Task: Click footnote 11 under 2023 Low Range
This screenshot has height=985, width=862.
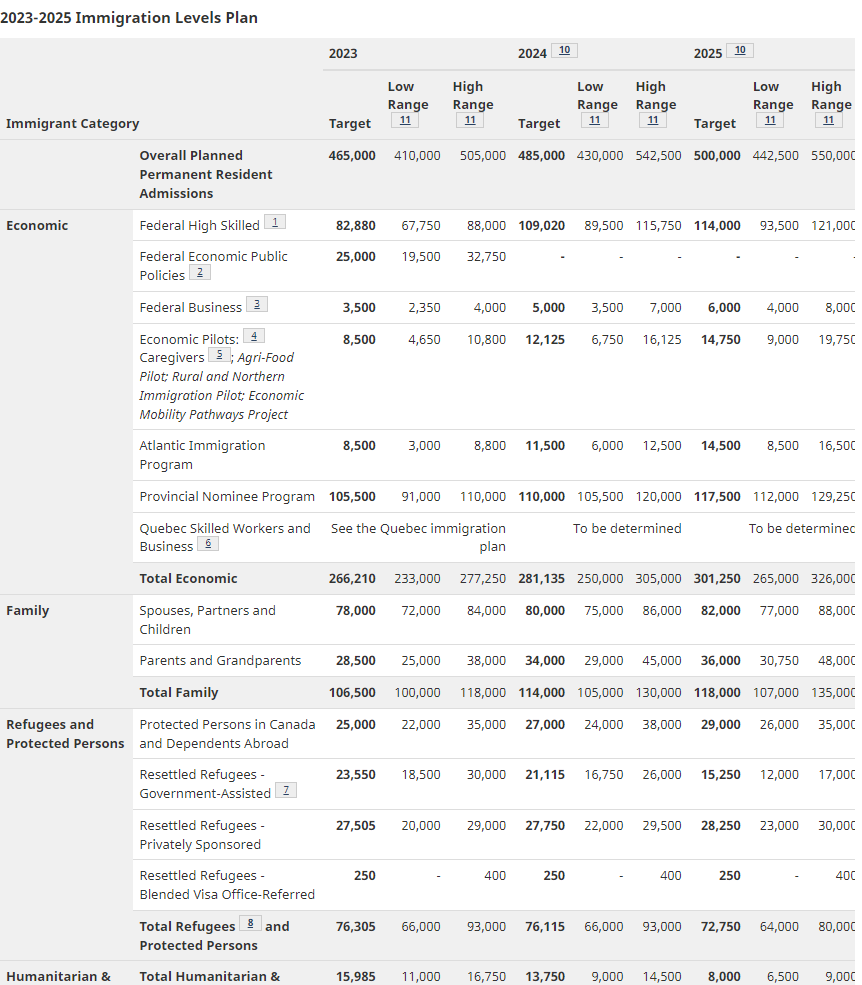Action: tap(405, 121)
